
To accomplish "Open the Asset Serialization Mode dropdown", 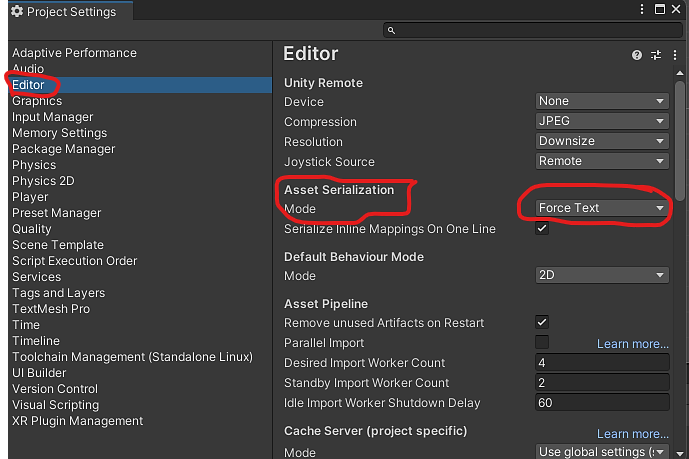I will tap(602, 208).
